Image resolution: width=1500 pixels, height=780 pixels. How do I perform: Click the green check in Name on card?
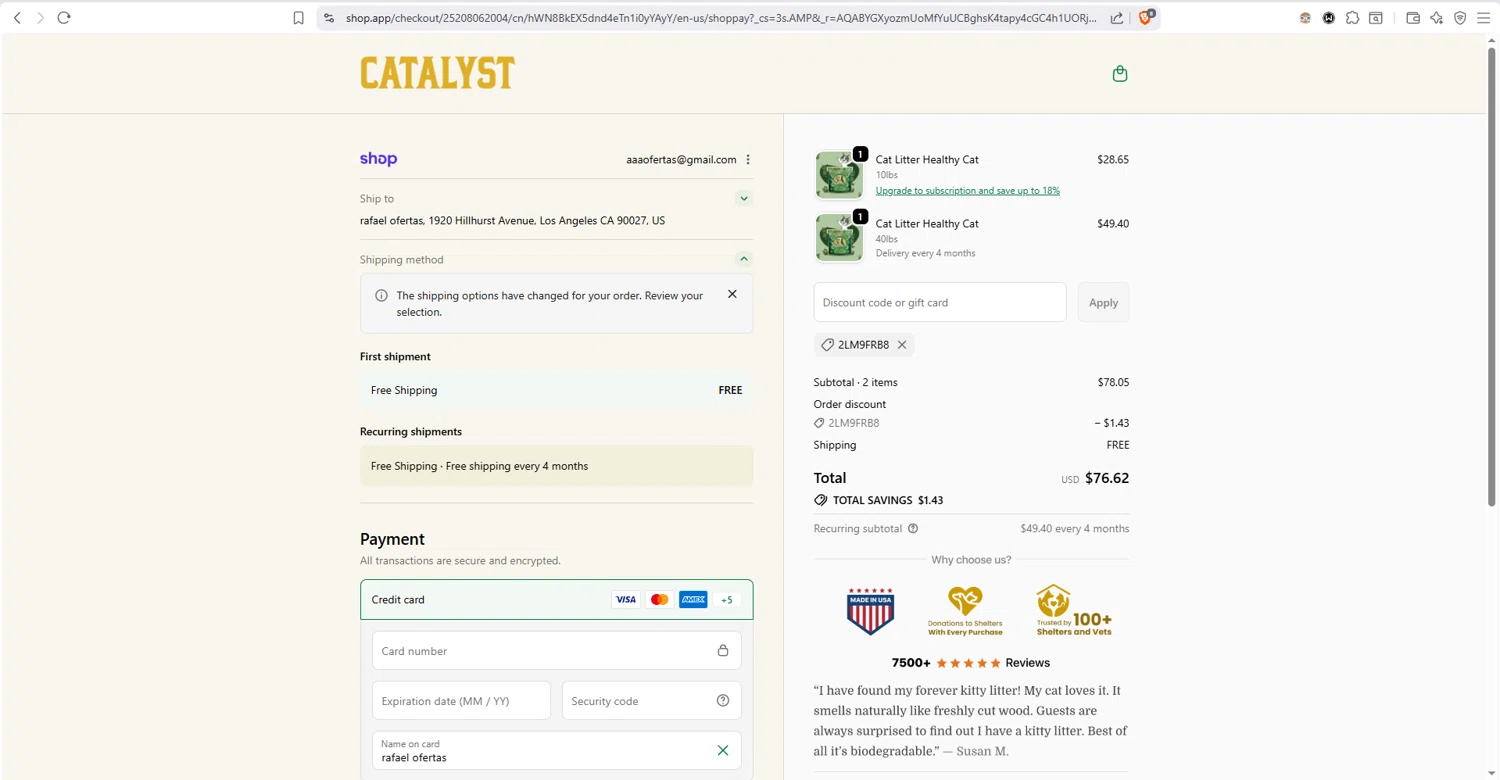pos(723,751)
